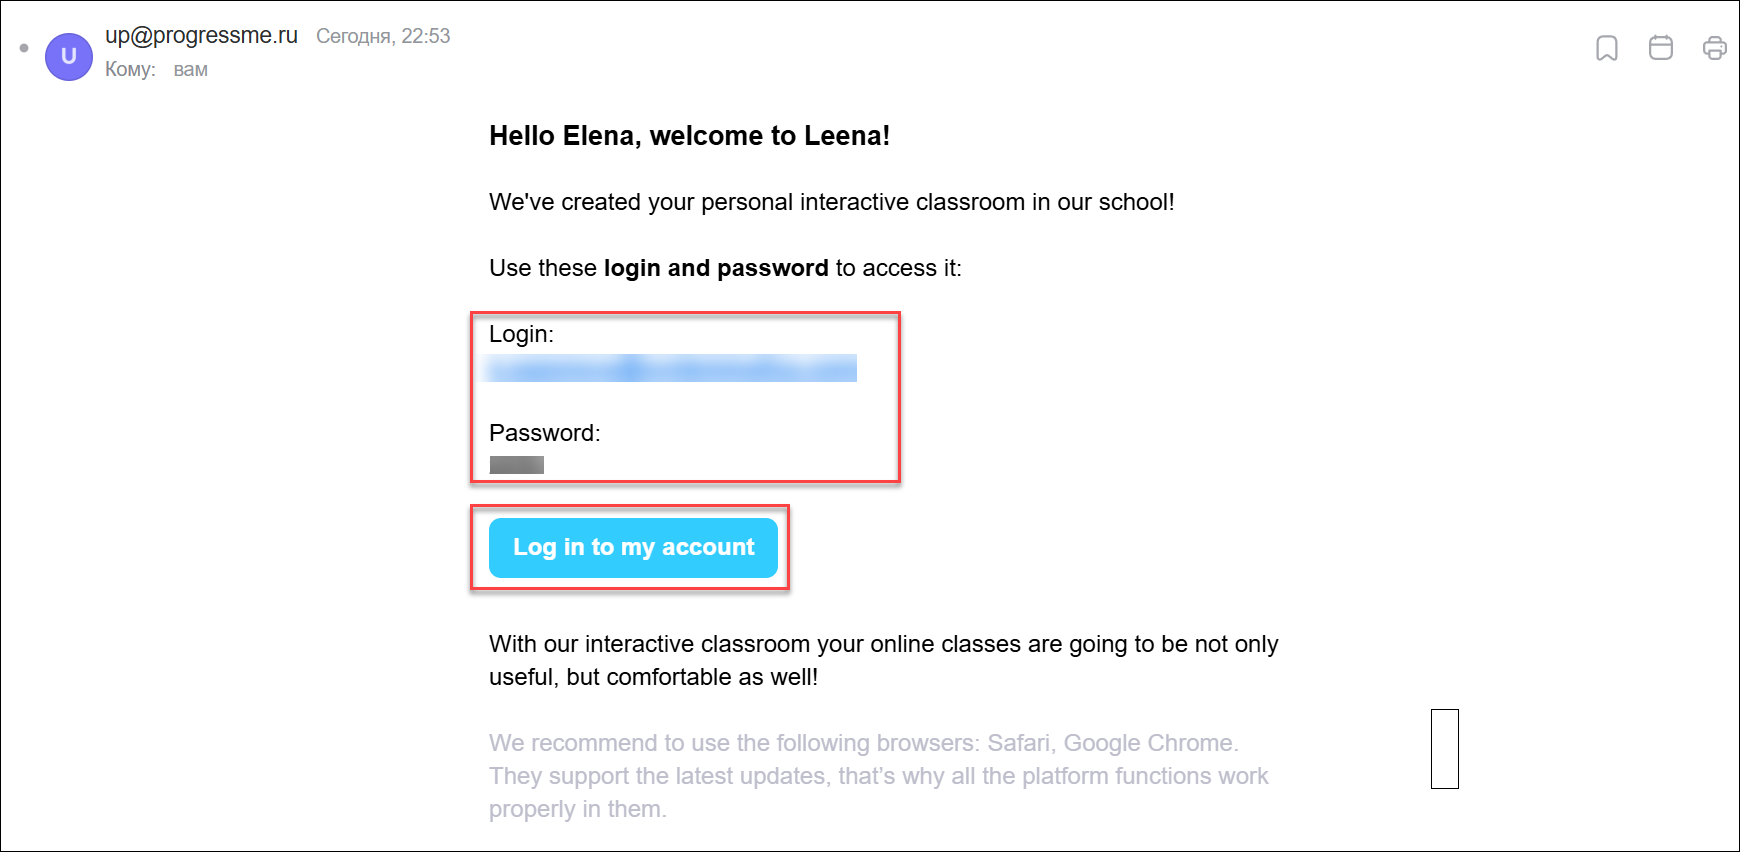Click the grey recommended browsers note
The image size is (1740, 852).
[x=878, y=776]
